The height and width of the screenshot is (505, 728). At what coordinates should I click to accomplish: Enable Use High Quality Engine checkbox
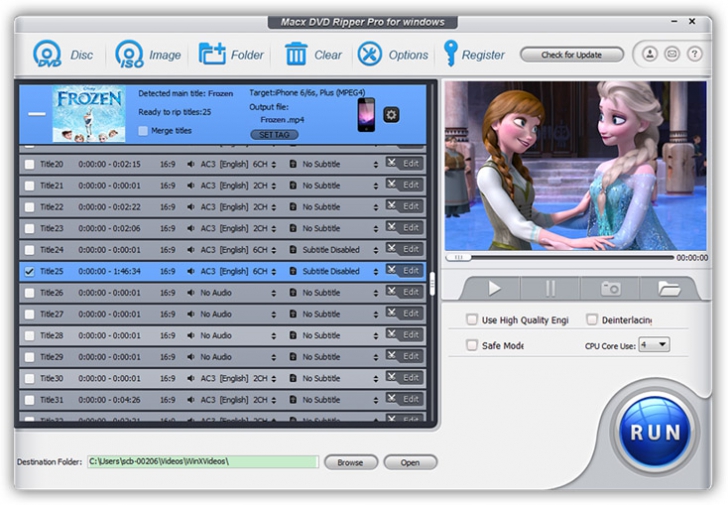point(472,319)
